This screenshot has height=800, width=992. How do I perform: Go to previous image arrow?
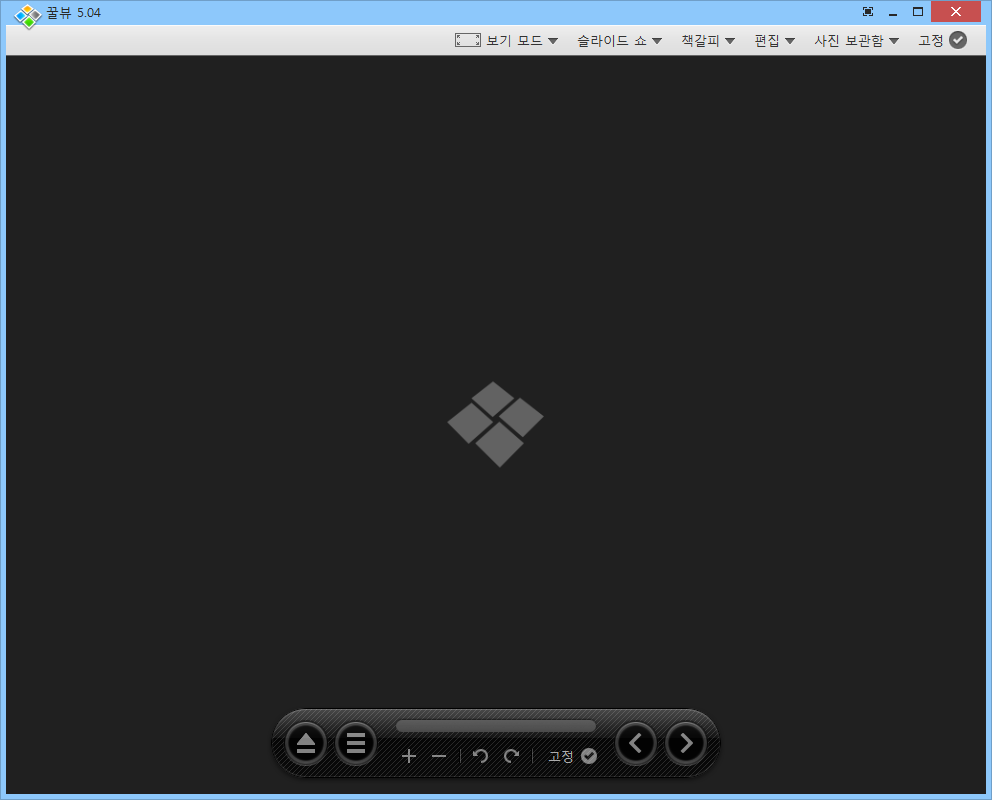click(636, 743)
